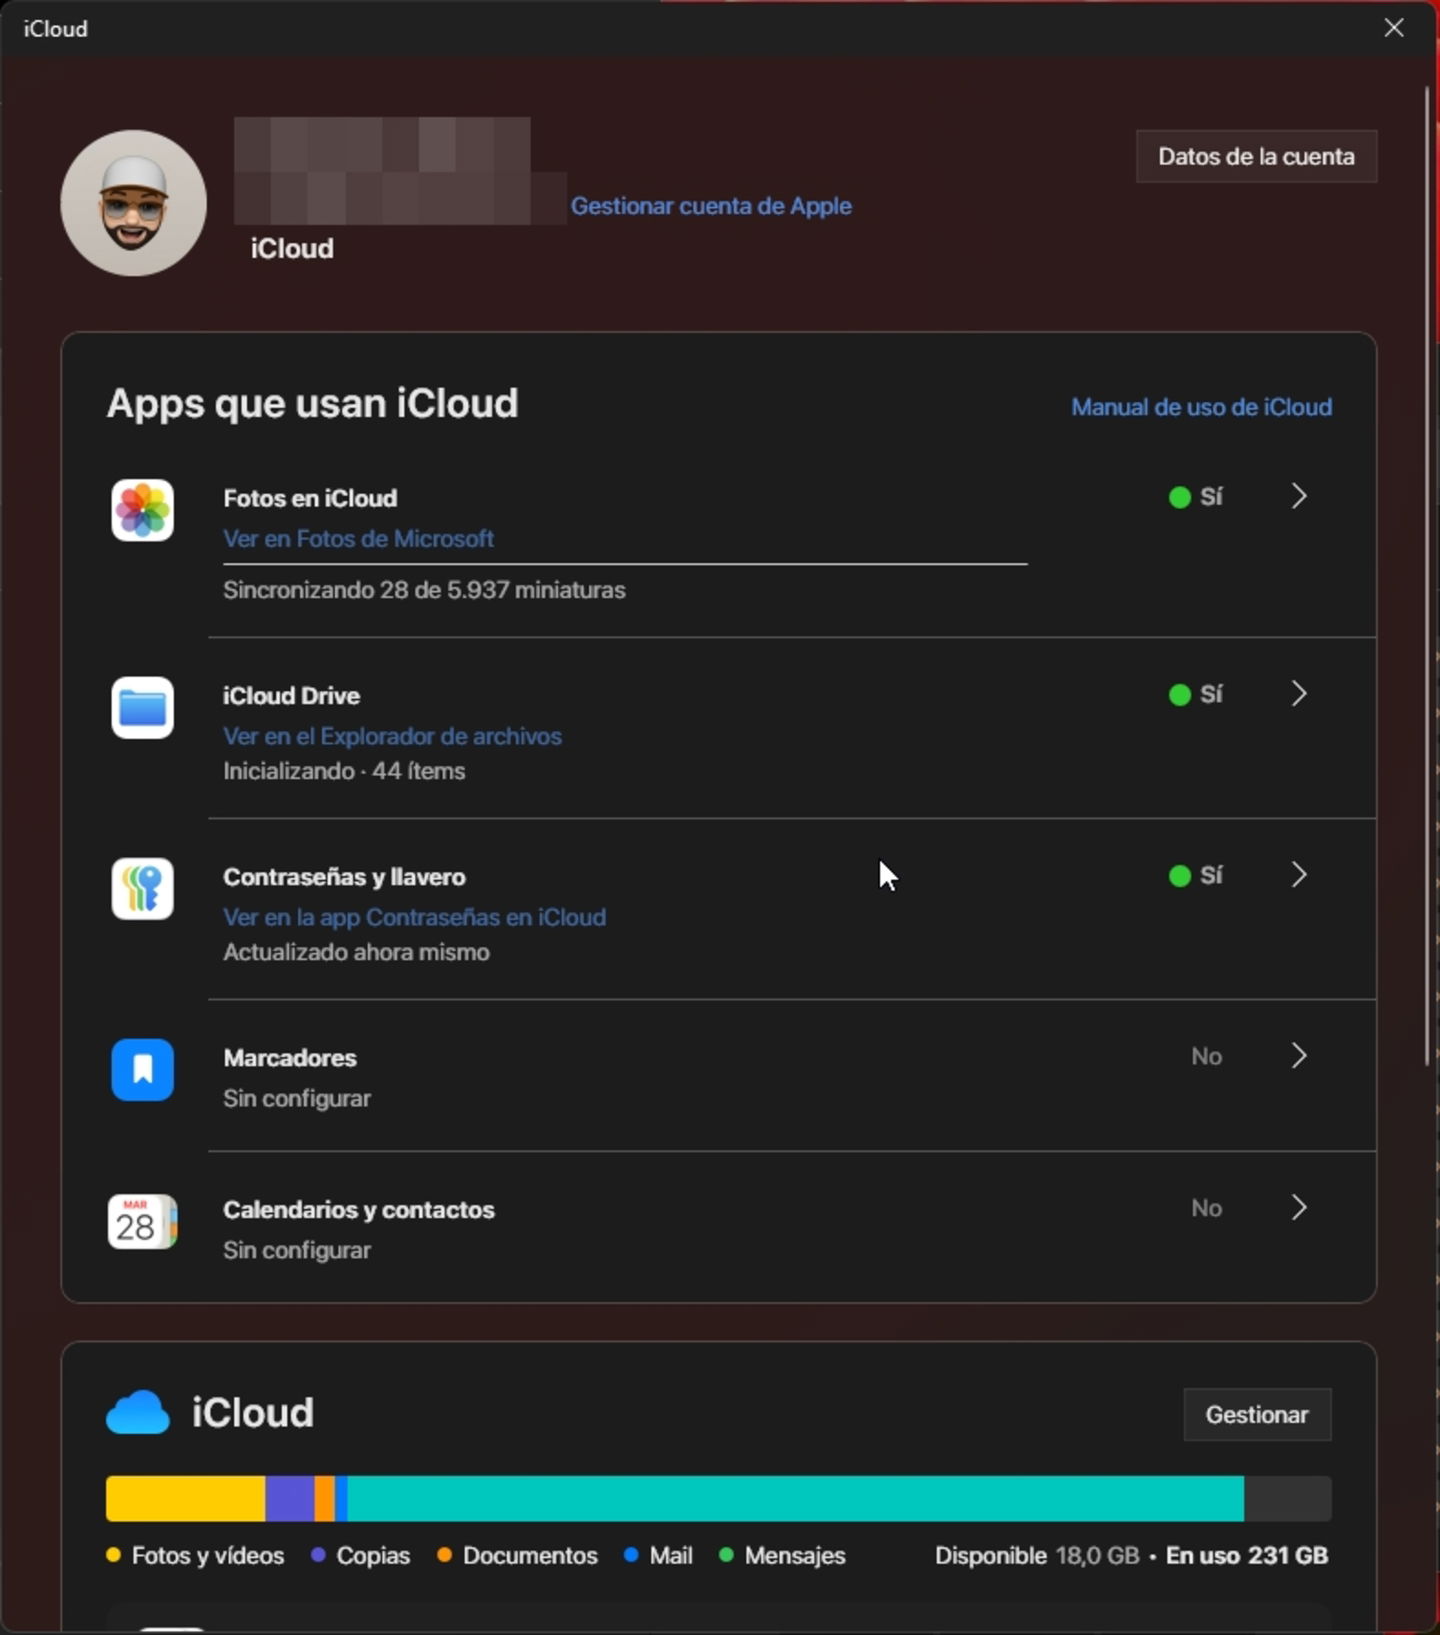Image resolution: width=1440 pixels, height=1635 pixels.
Task: Click the 'Fotos en iCloud' title
Action: coord(310,498)
